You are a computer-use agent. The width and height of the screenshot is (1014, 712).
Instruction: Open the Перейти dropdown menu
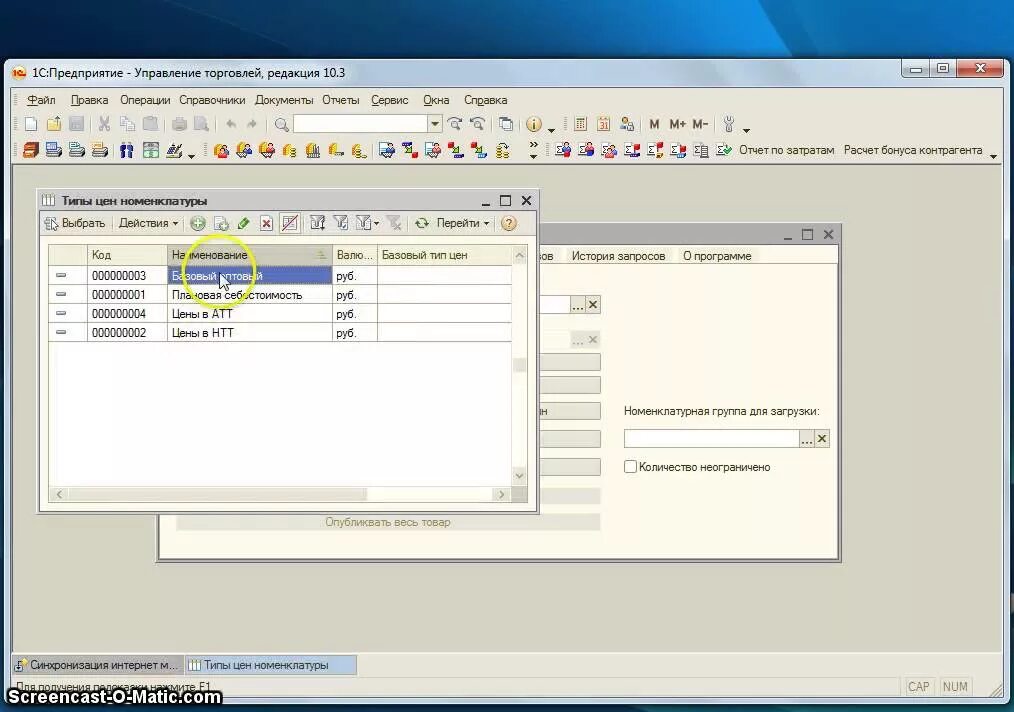pos(462,223)
